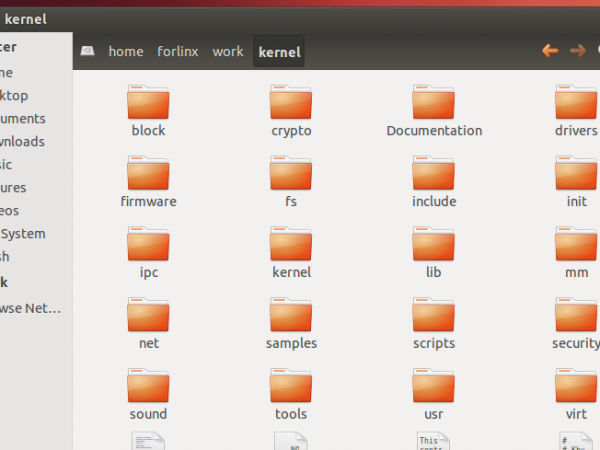Navigate to forlinx in the path bar
This screenshot has height=450, width=600.
178,51
